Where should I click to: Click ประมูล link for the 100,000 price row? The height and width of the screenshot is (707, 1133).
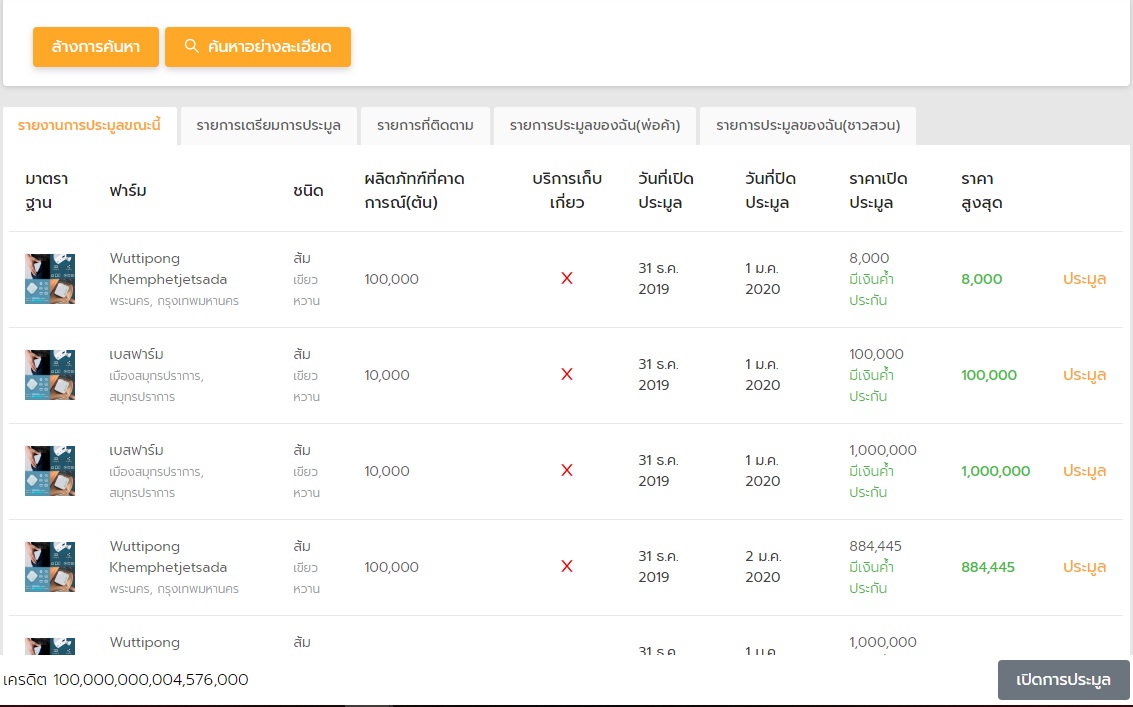coord(1084,375)
